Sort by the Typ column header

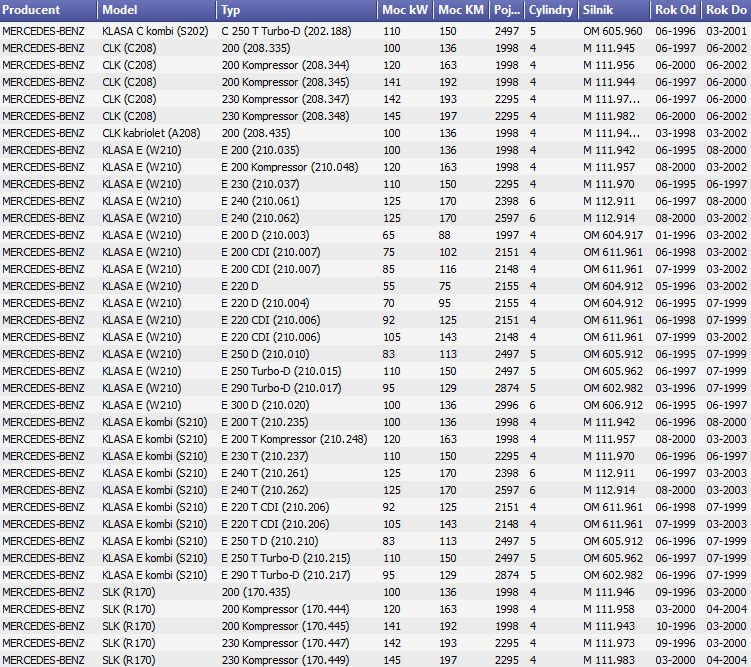[297, 10]
